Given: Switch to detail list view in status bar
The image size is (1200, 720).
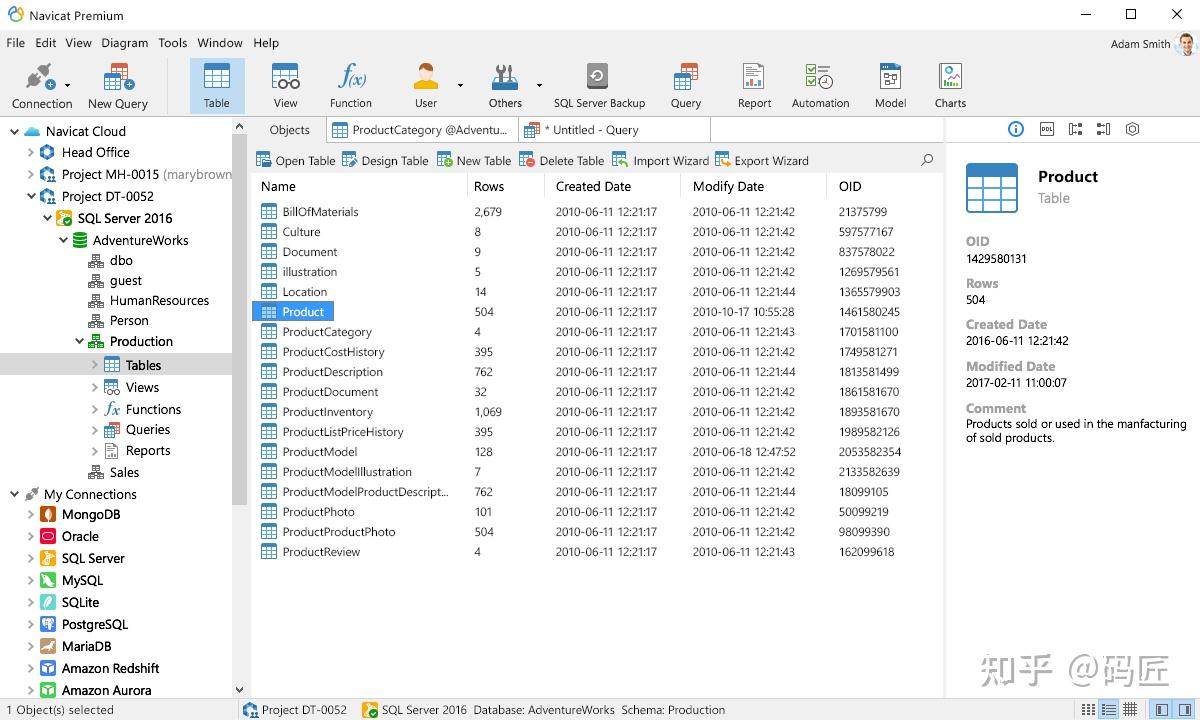Looking at the screenshot, I should (1108, 709).
